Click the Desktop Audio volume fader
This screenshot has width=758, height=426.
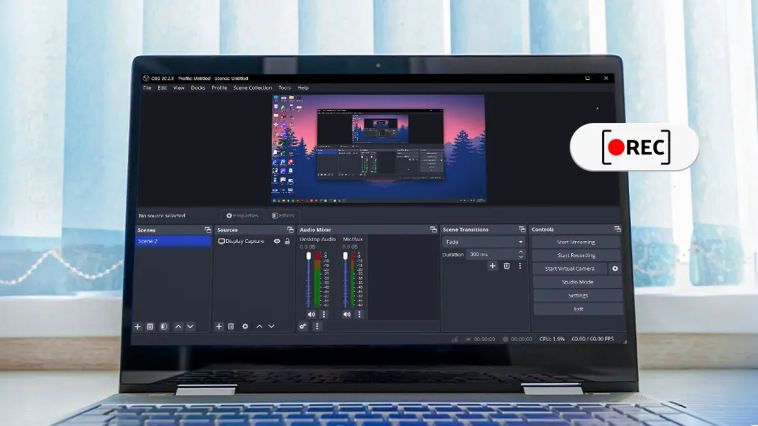click(308, 256)
